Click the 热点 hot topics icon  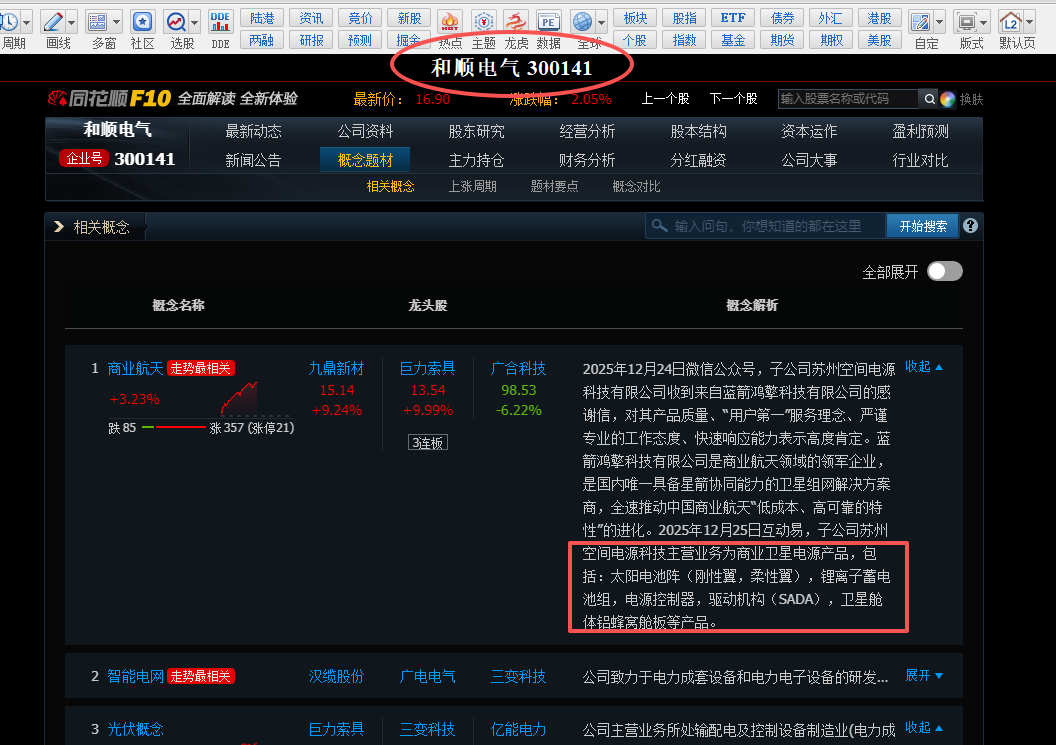pyautogui.click(x=450, y=22)
